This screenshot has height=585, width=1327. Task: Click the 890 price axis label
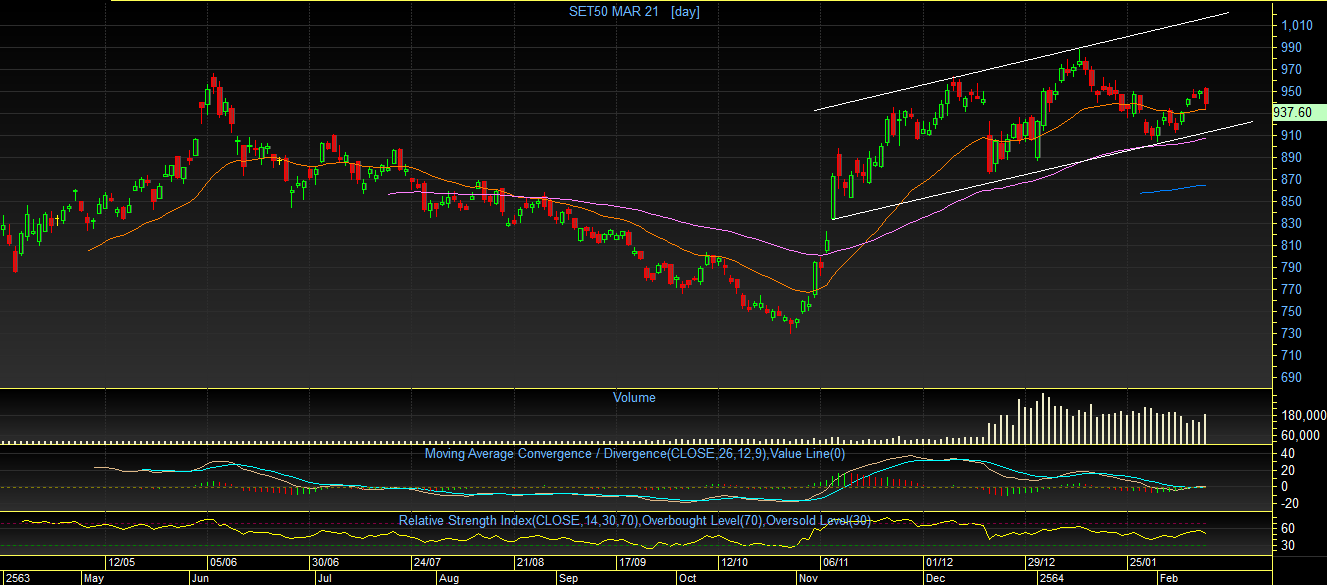point(1291,157)
